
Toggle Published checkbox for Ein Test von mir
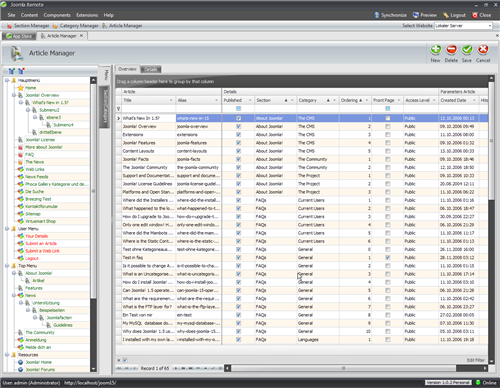pos(238,315)
